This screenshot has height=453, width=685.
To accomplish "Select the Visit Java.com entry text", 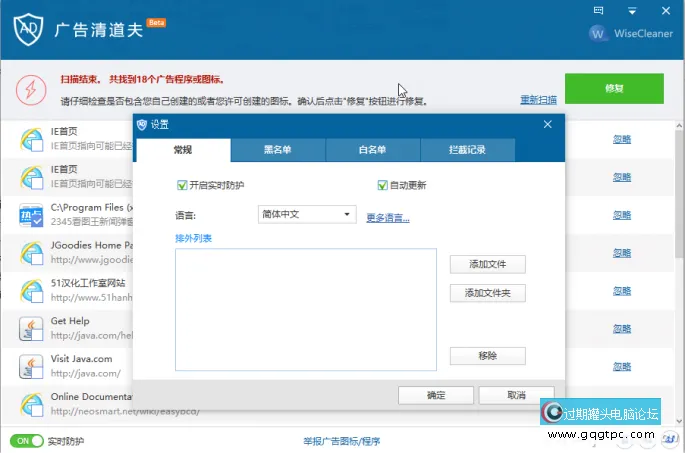I will (x=81, y=359).
